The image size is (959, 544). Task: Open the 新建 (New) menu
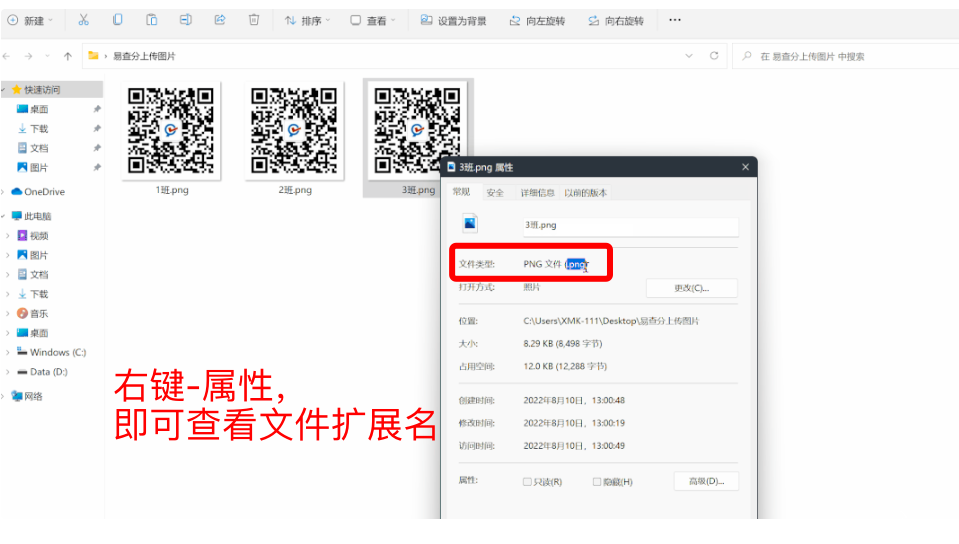[x=30, y=21]
